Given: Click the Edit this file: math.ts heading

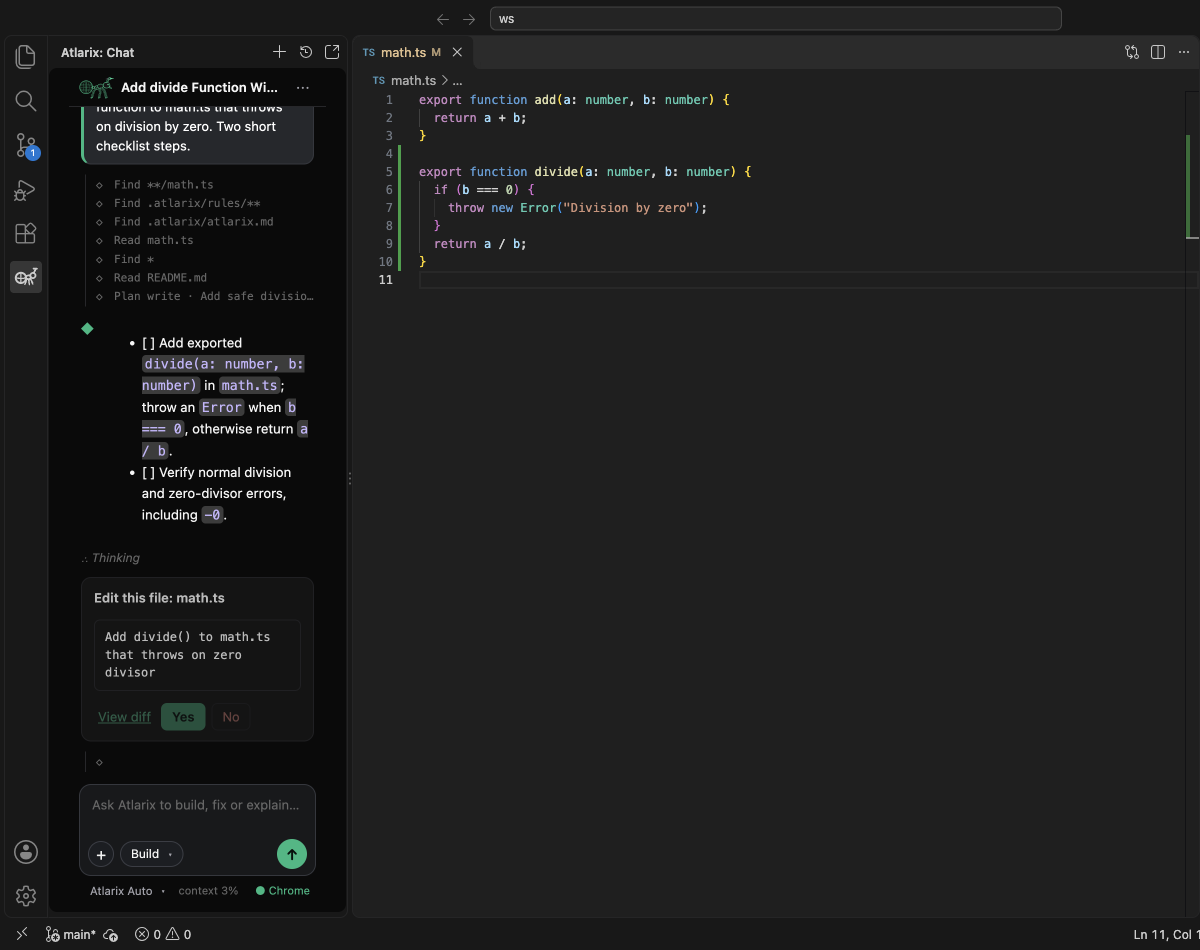Looking at the screenshot, I should tap(159, 598).
